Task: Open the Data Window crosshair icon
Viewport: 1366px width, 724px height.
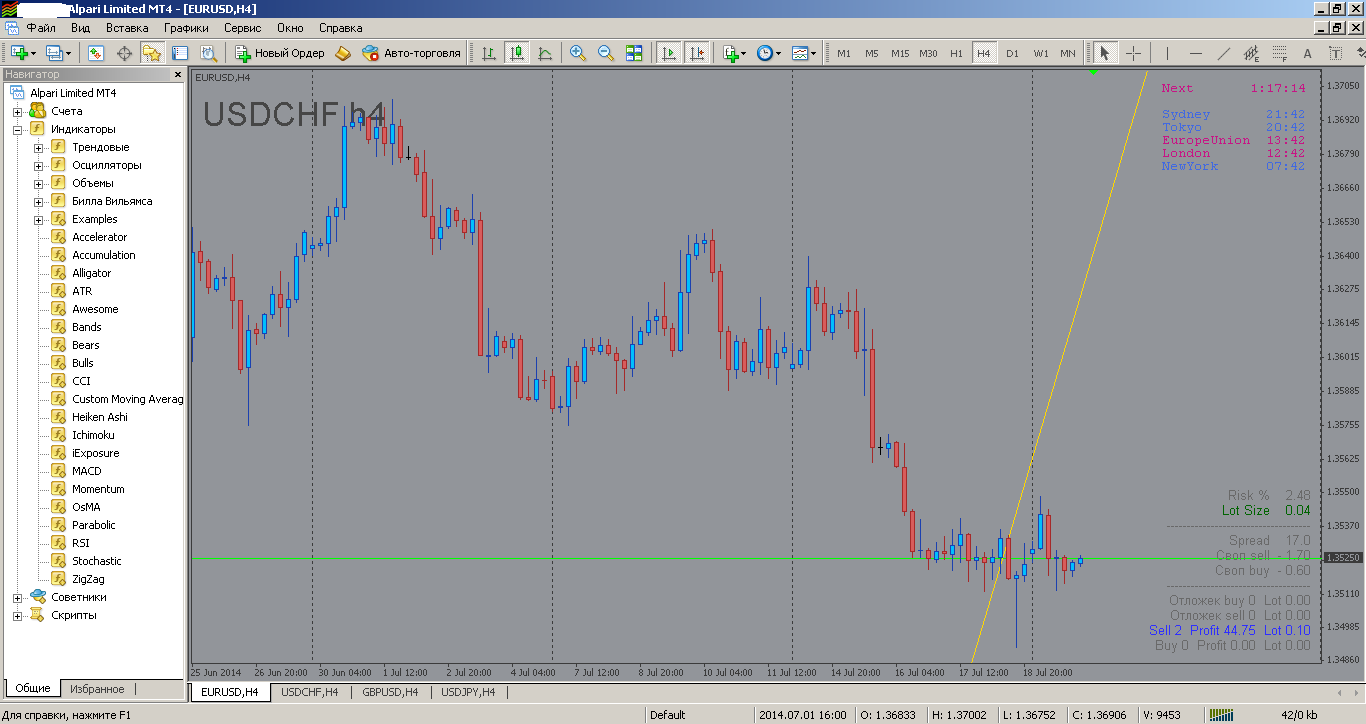Action: 125,53
